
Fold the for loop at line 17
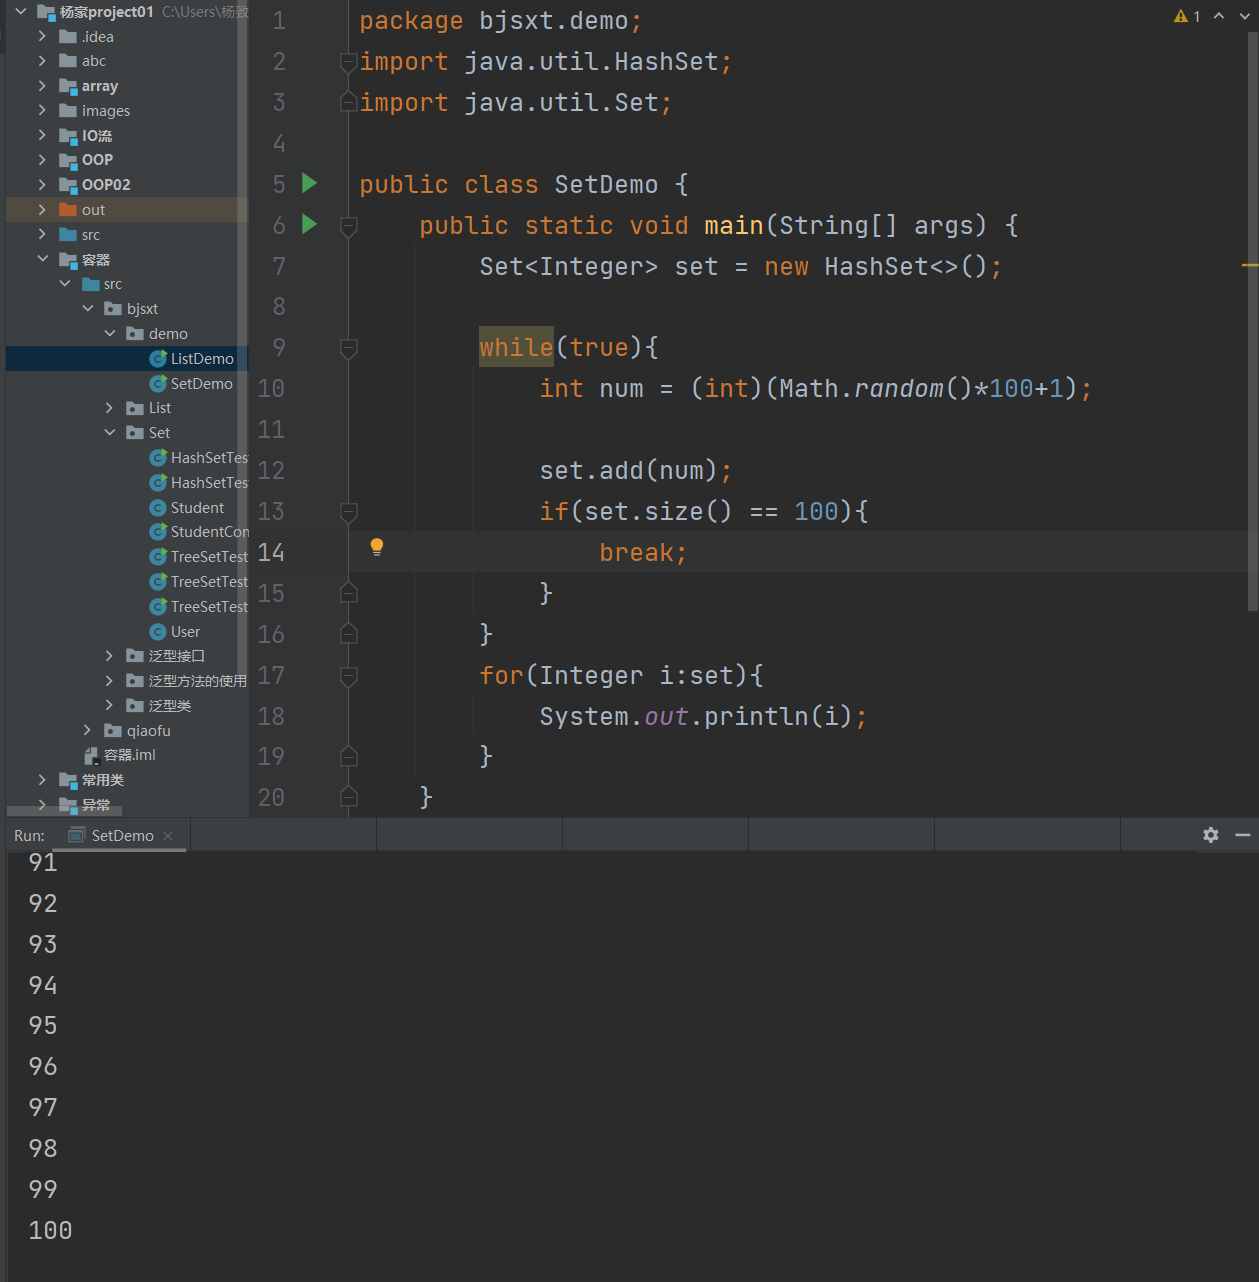pos(349,676)
